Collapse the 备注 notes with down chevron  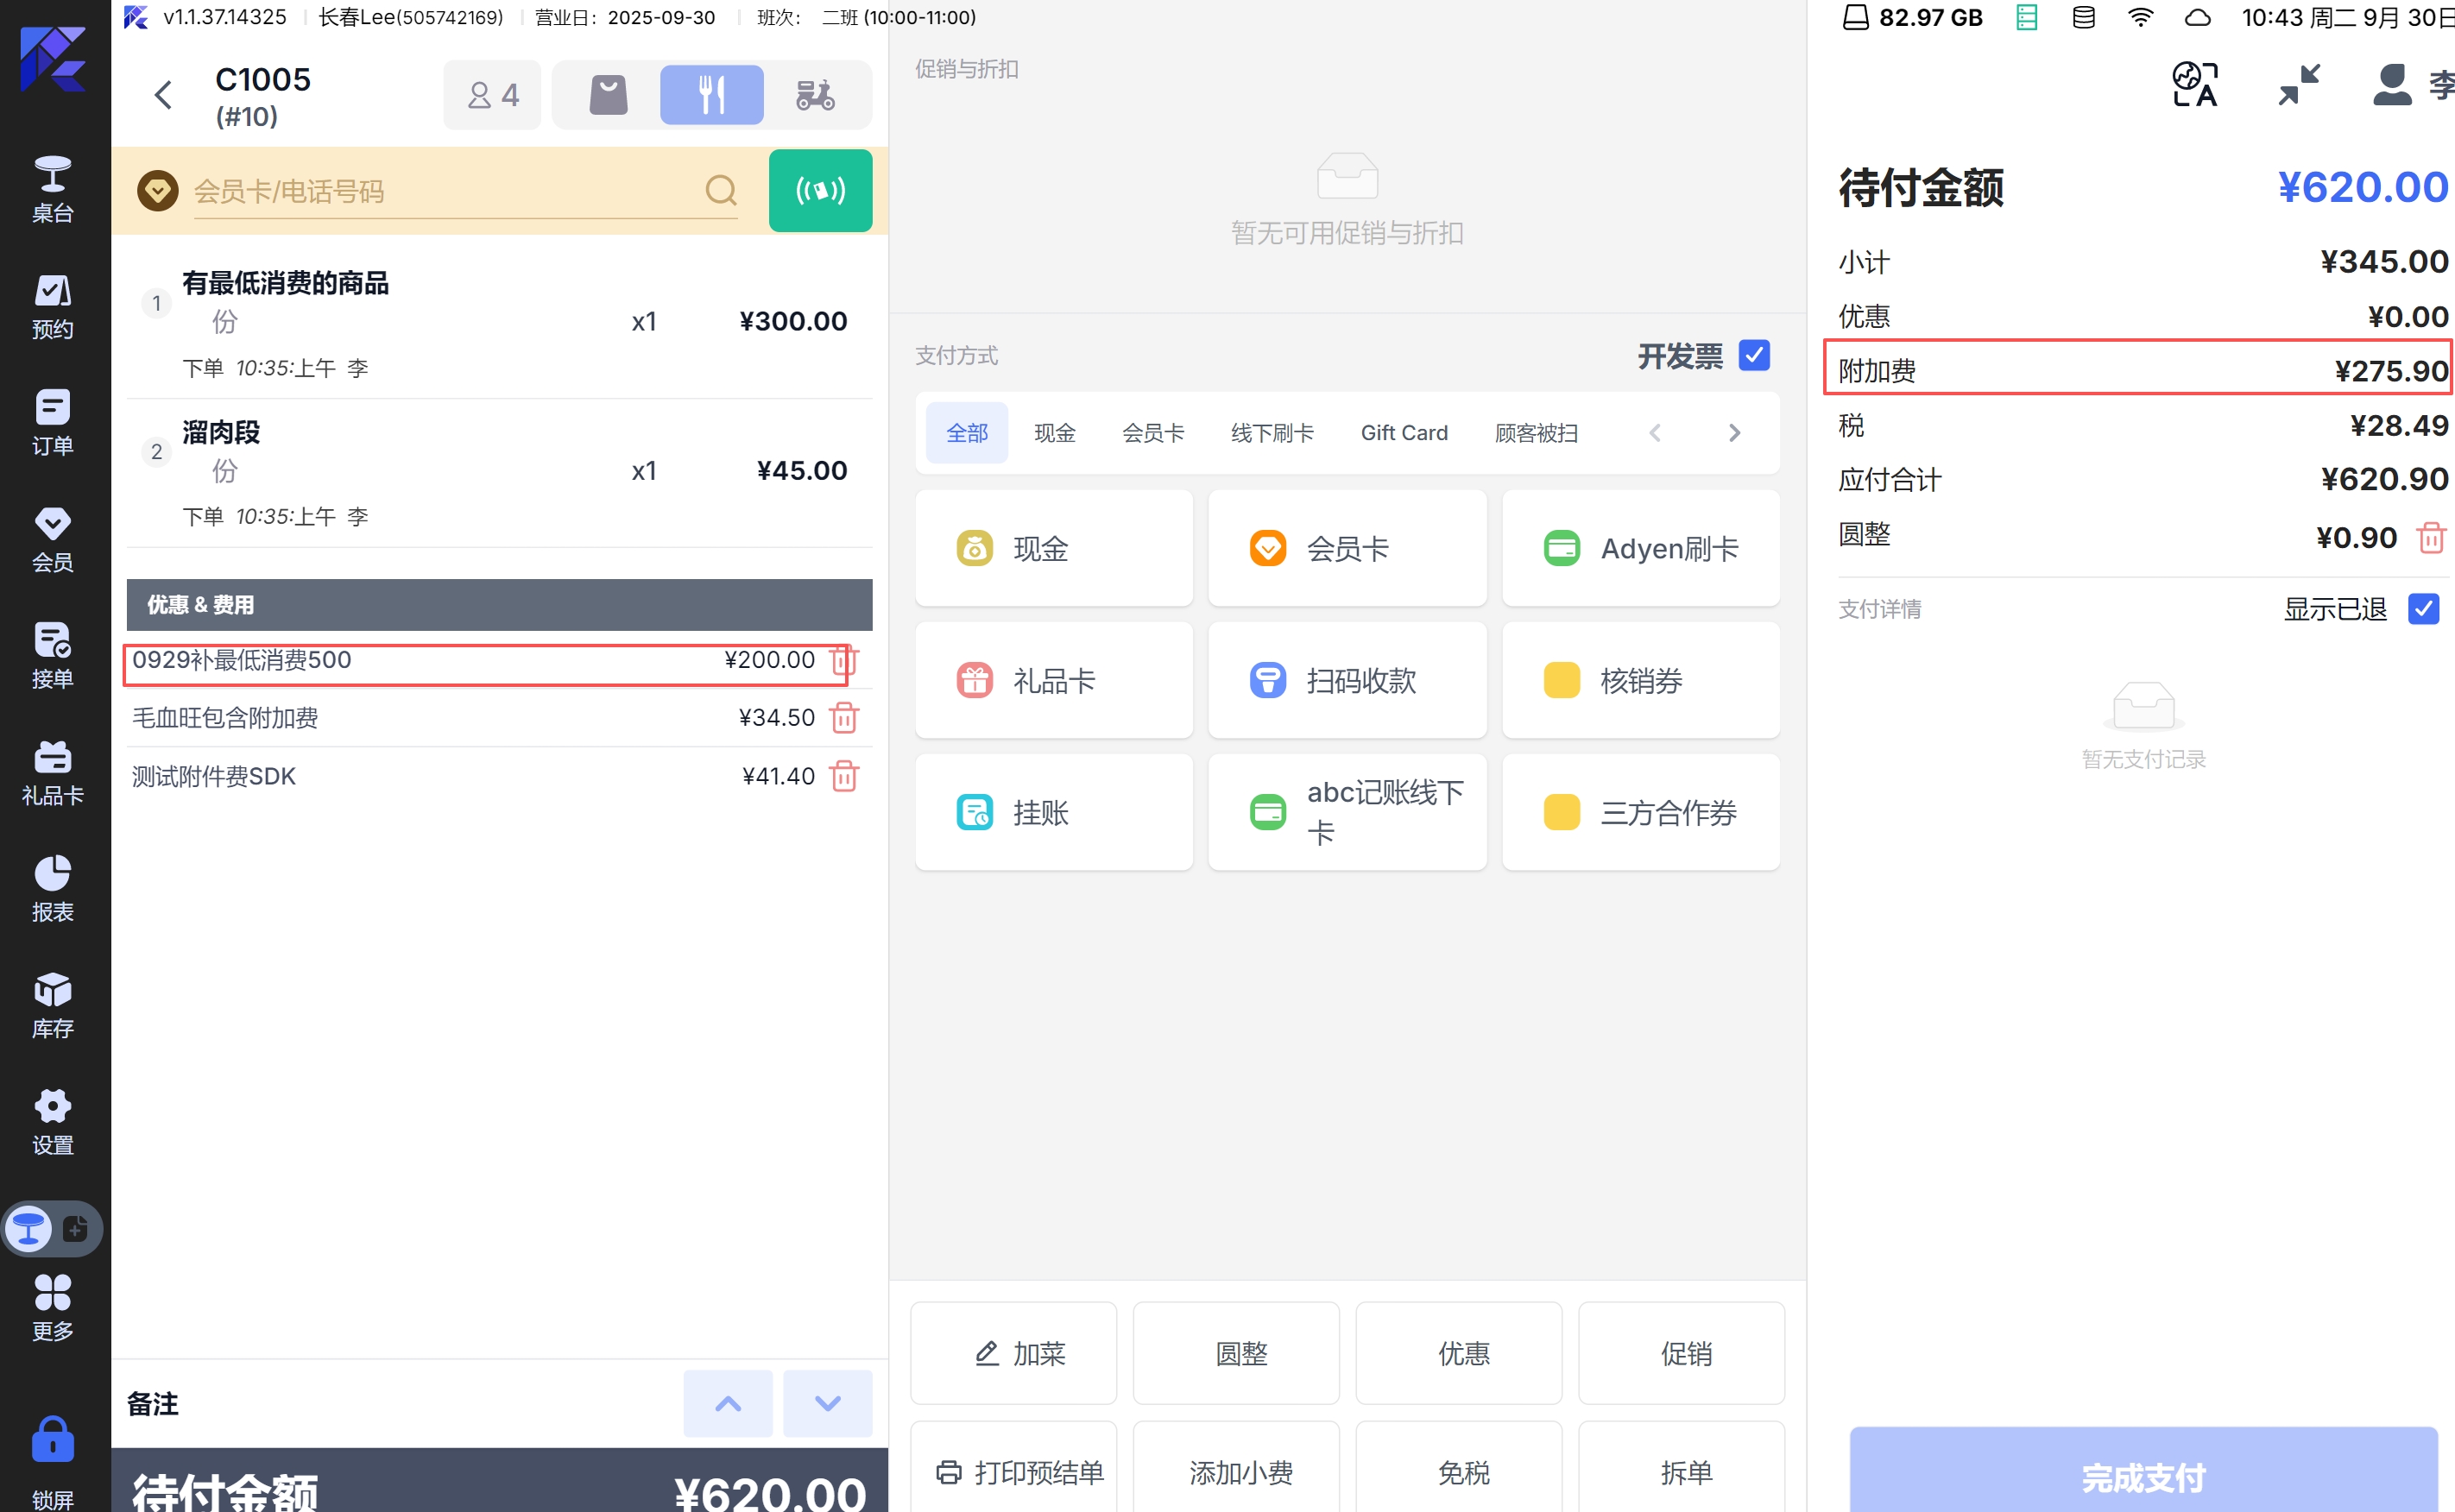pyautogui.click(x=827, y=1402)
